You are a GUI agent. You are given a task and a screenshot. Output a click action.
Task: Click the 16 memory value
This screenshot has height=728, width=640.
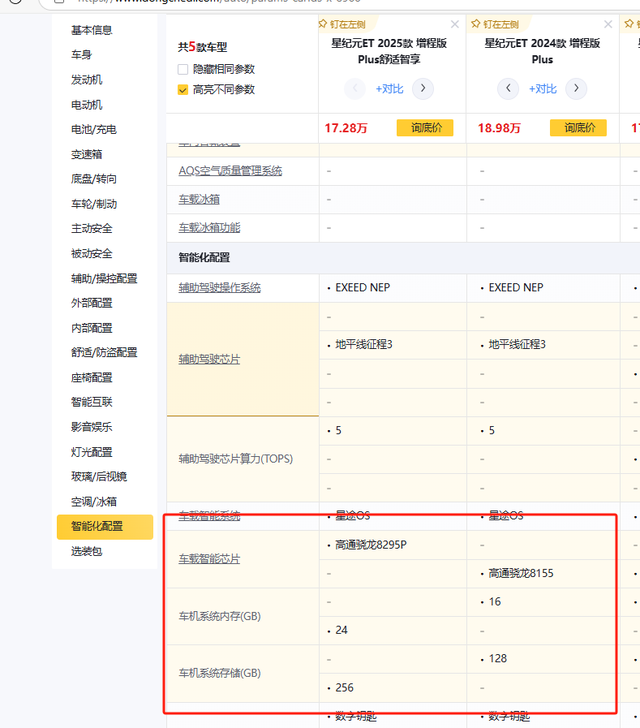(495, 602)
